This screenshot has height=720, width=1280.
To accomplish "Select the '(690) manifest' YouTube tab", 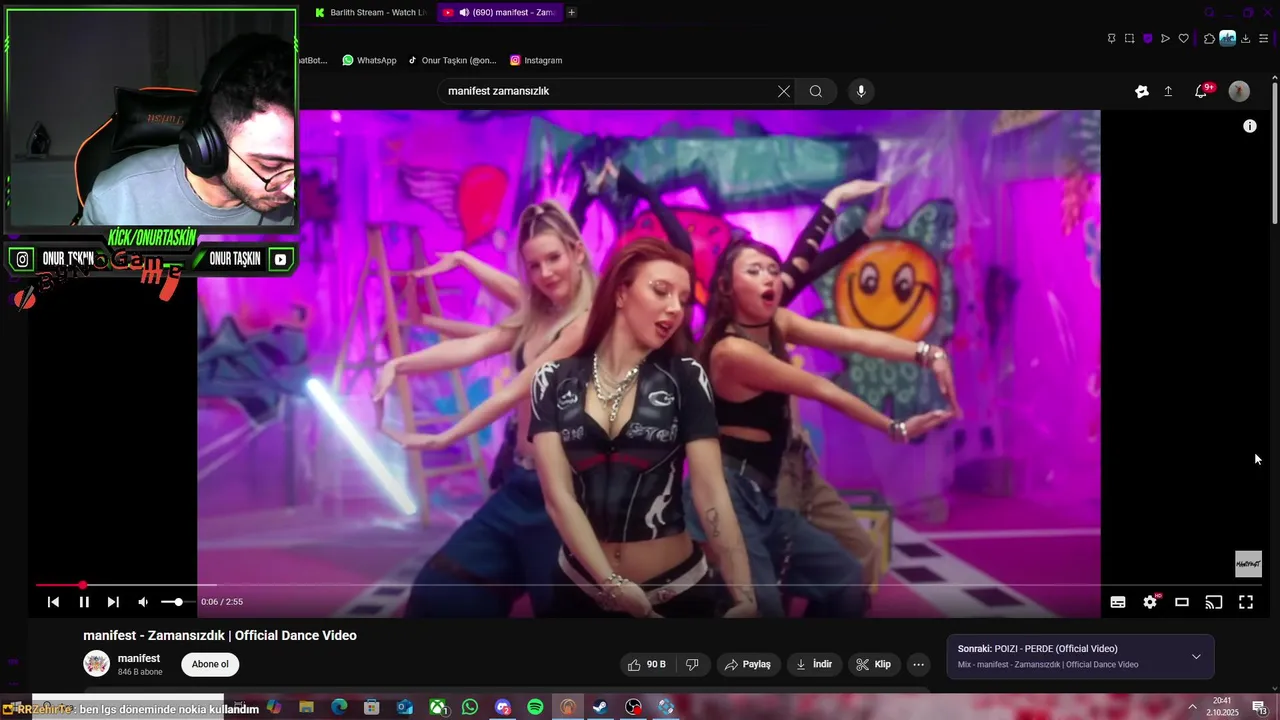I will click(498, 12).
